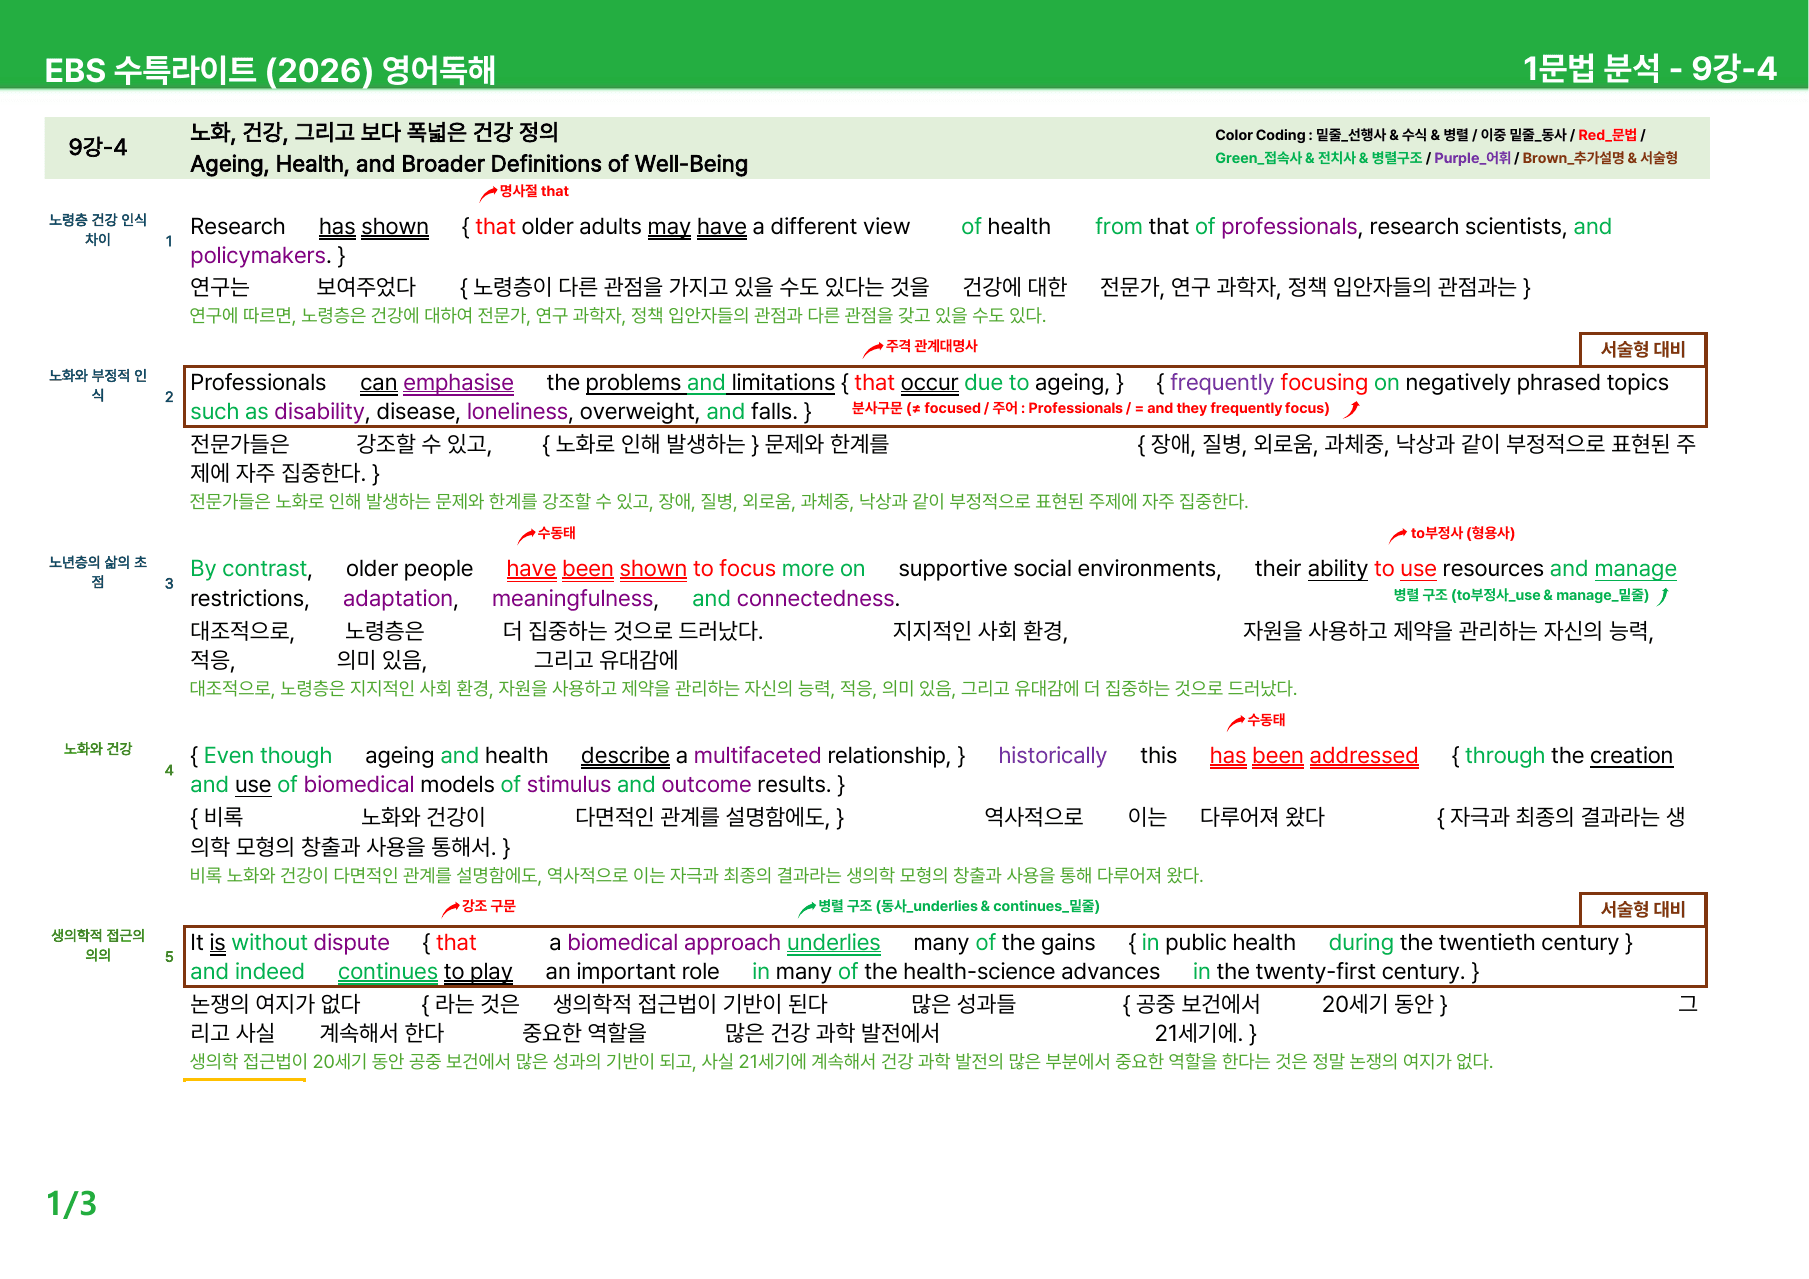Screen dimensions: 1809x1279
Task: Click the page number '1/3'
Action: coord(72,1204)
